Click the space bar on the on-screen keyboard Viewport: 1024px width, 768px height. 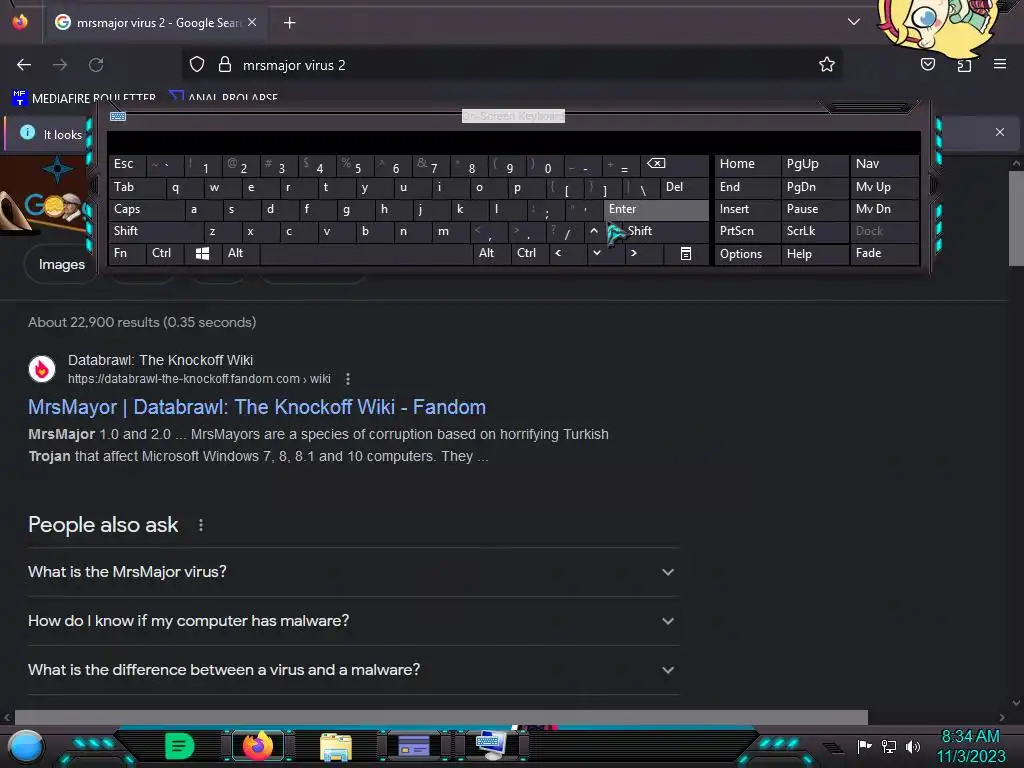[366, 253]
